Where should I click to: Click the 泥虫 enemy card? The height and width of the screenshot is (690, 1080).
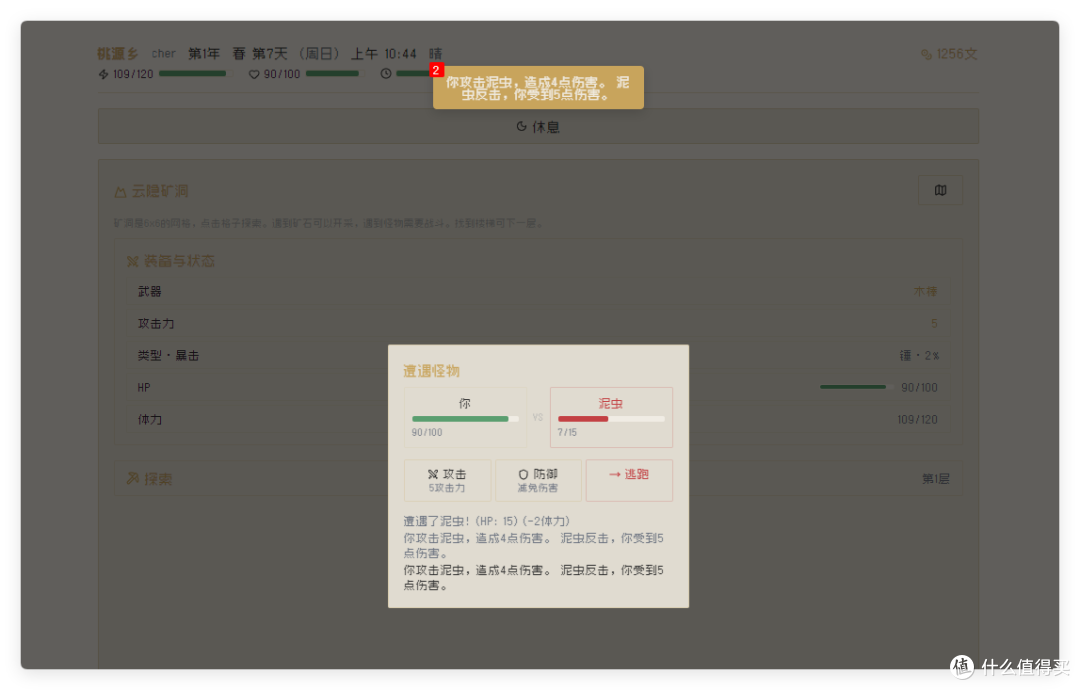611,417
